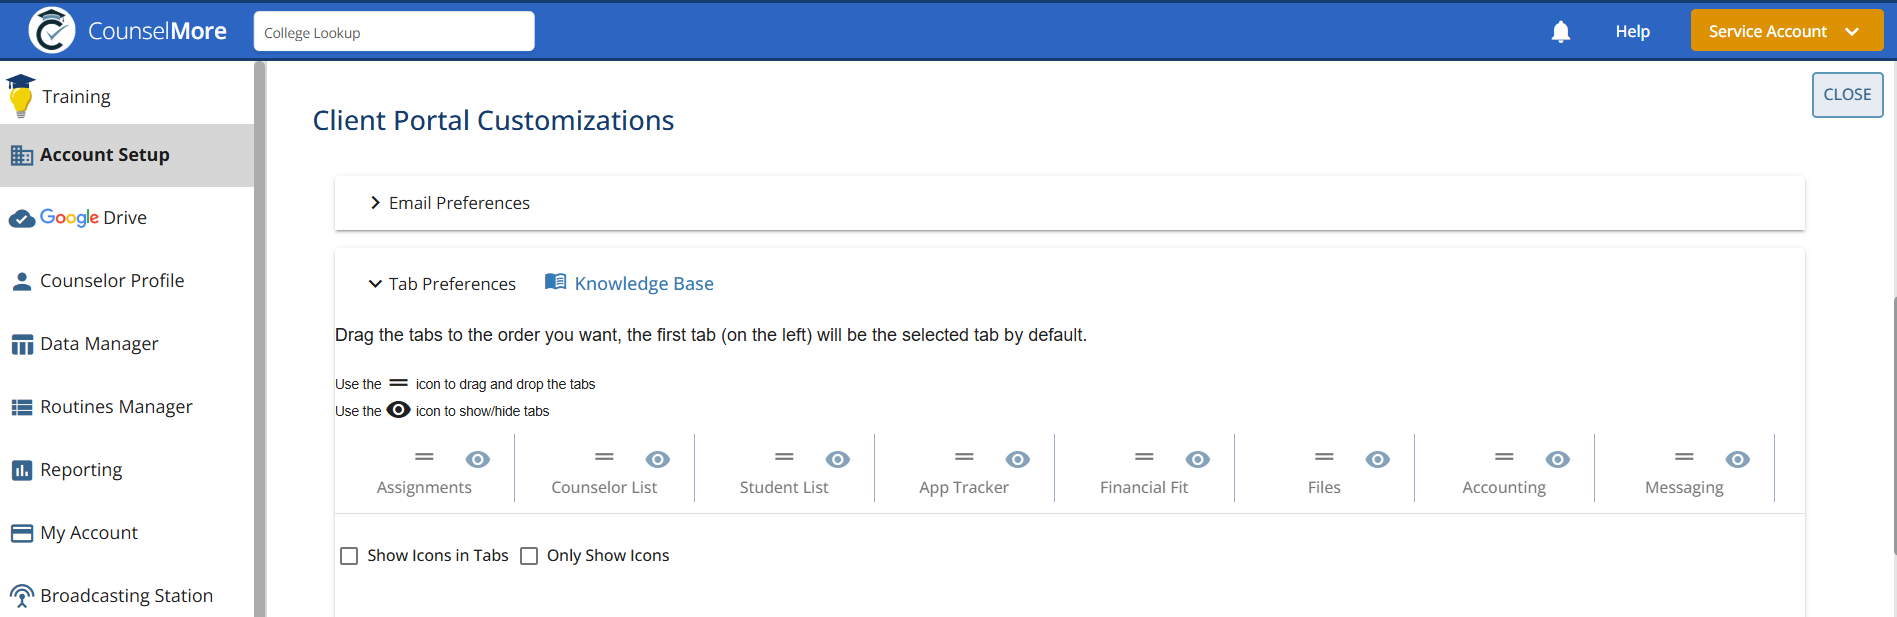
Task: Grab the Financial Fit drag handle
Action: pos(1144,457)
